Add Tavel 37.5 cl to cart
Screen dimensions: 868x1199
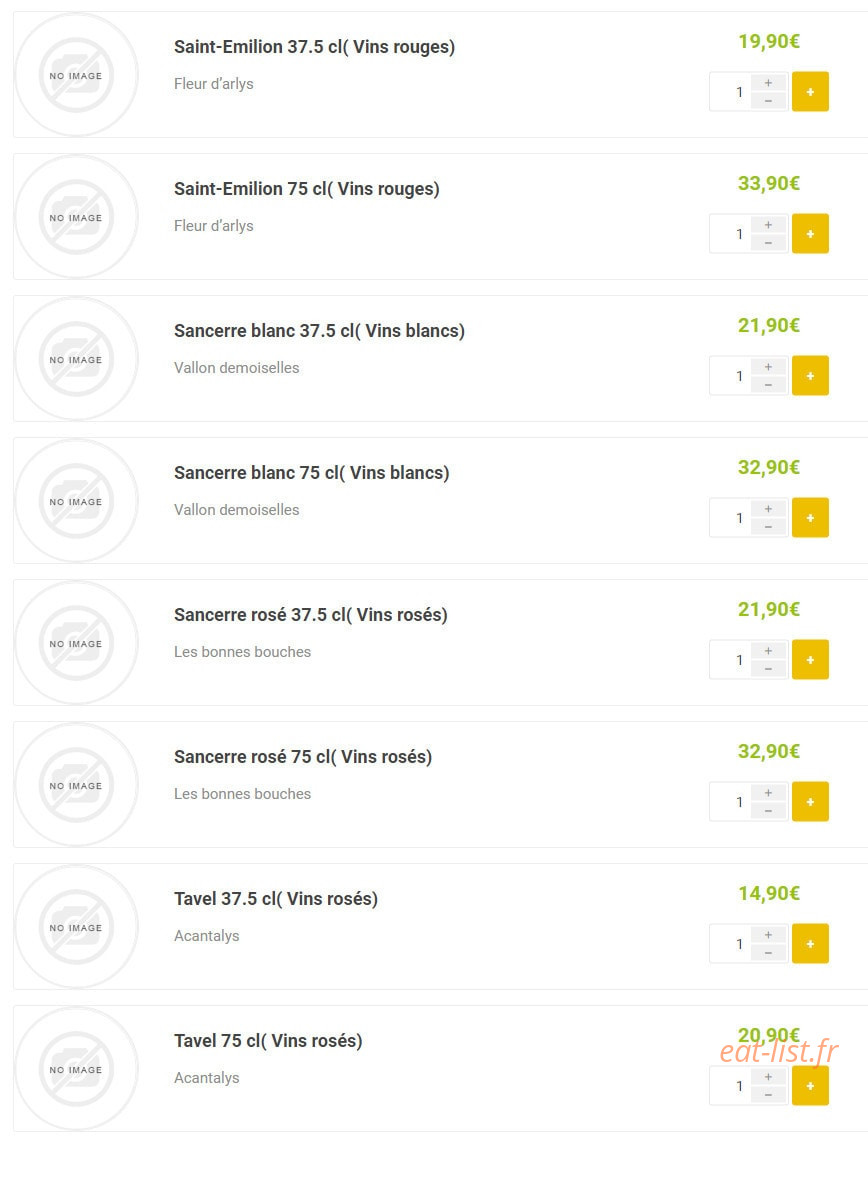pyautogui.click(x=810, y=944)
